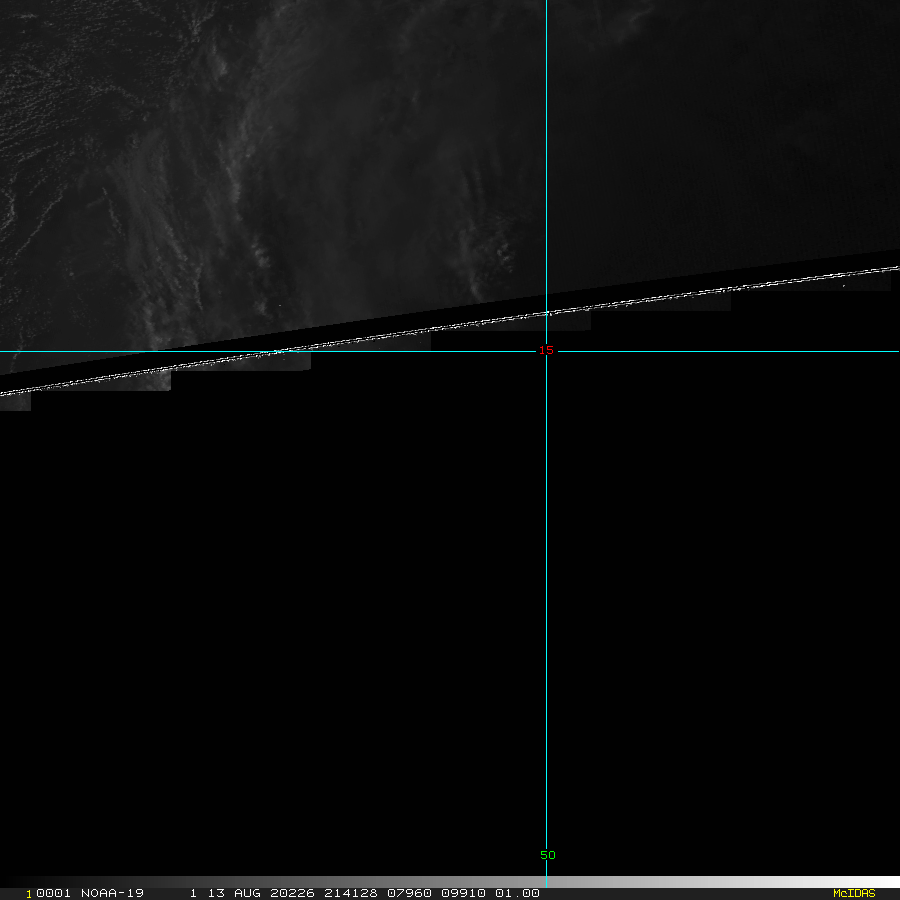Image resolution: width=900 pixels, height=900 pixels.
Task: Click the grayscale brightness bar at bottom
Action: [450, 882]
